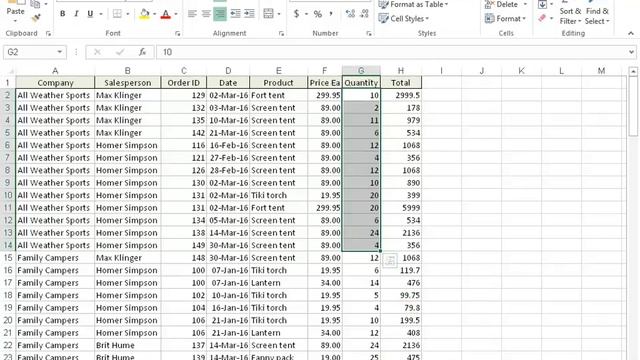Click the Quick Analysis icon below selection
Image resolution: width=640 pixels, height=360 pixels.
tap(390, 260)
